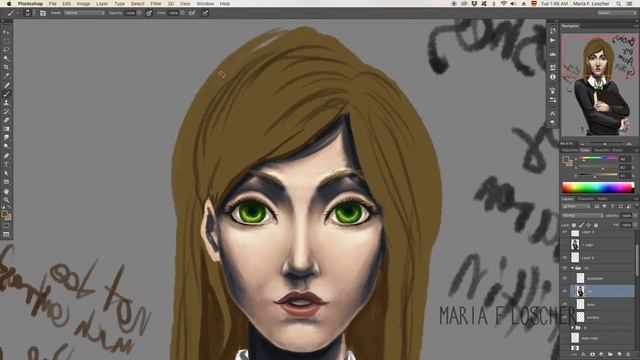This screenshot has width=640, height=360.
Task: Open the brush blend Mode dropdown
Action: (84, 13)
